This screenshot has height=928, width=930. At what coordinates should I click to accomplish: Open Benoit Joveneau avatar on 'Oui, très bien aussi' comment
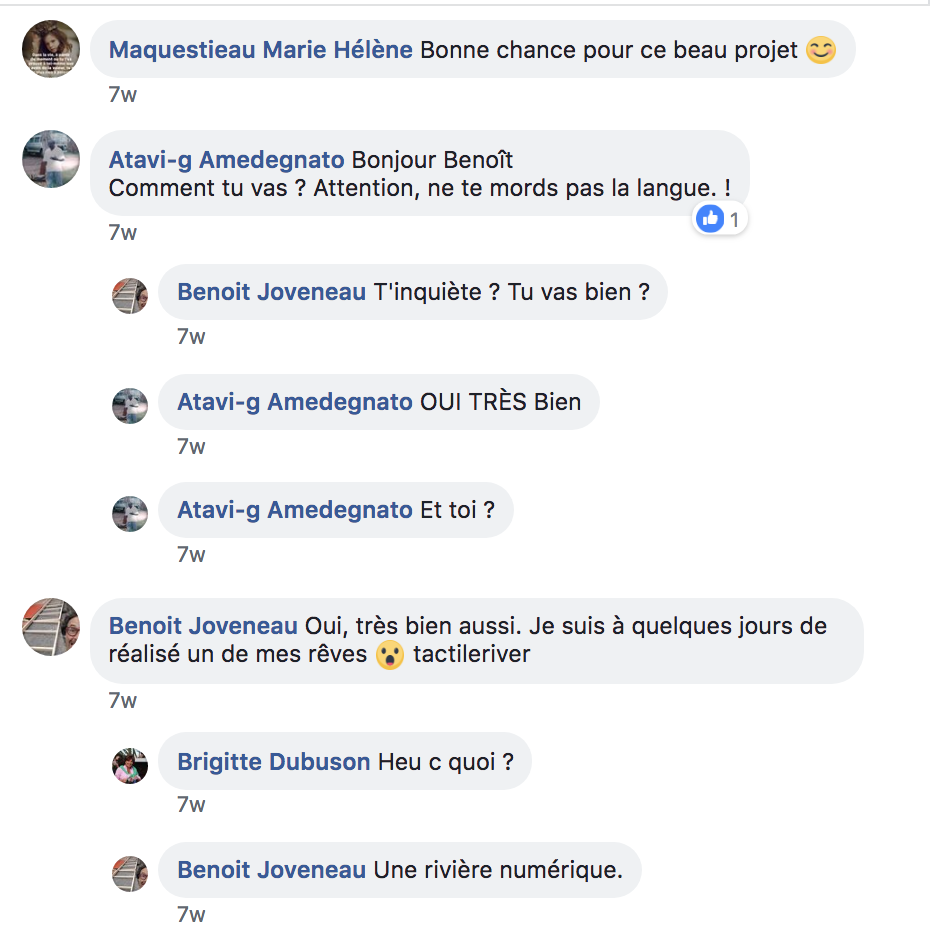51,627
